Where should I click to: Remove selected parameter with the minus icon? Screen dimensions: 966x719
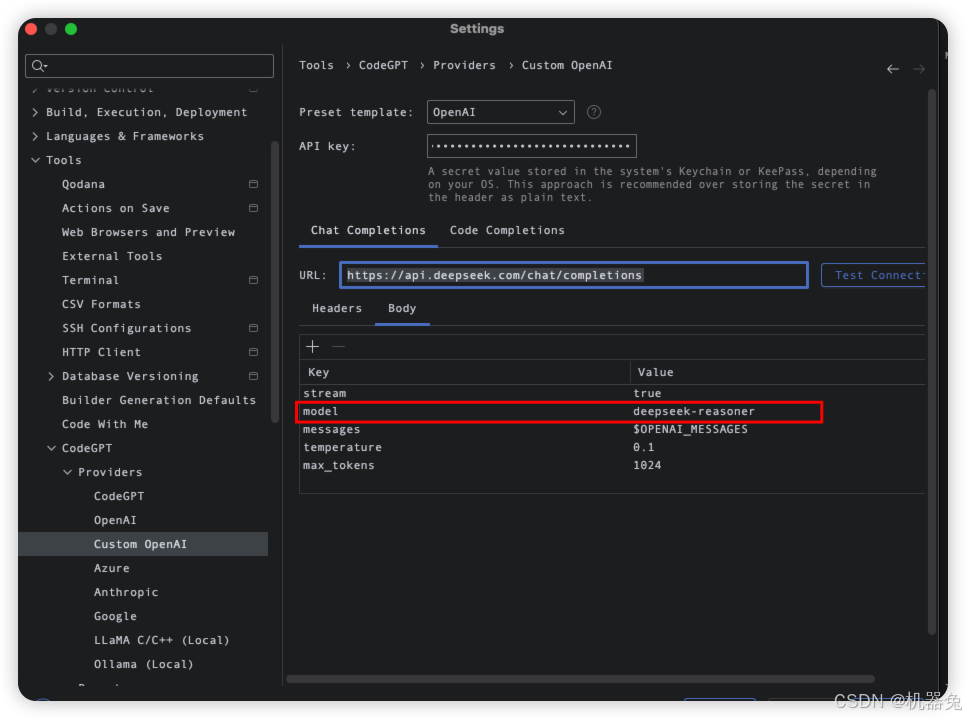[x=338, y=347]
